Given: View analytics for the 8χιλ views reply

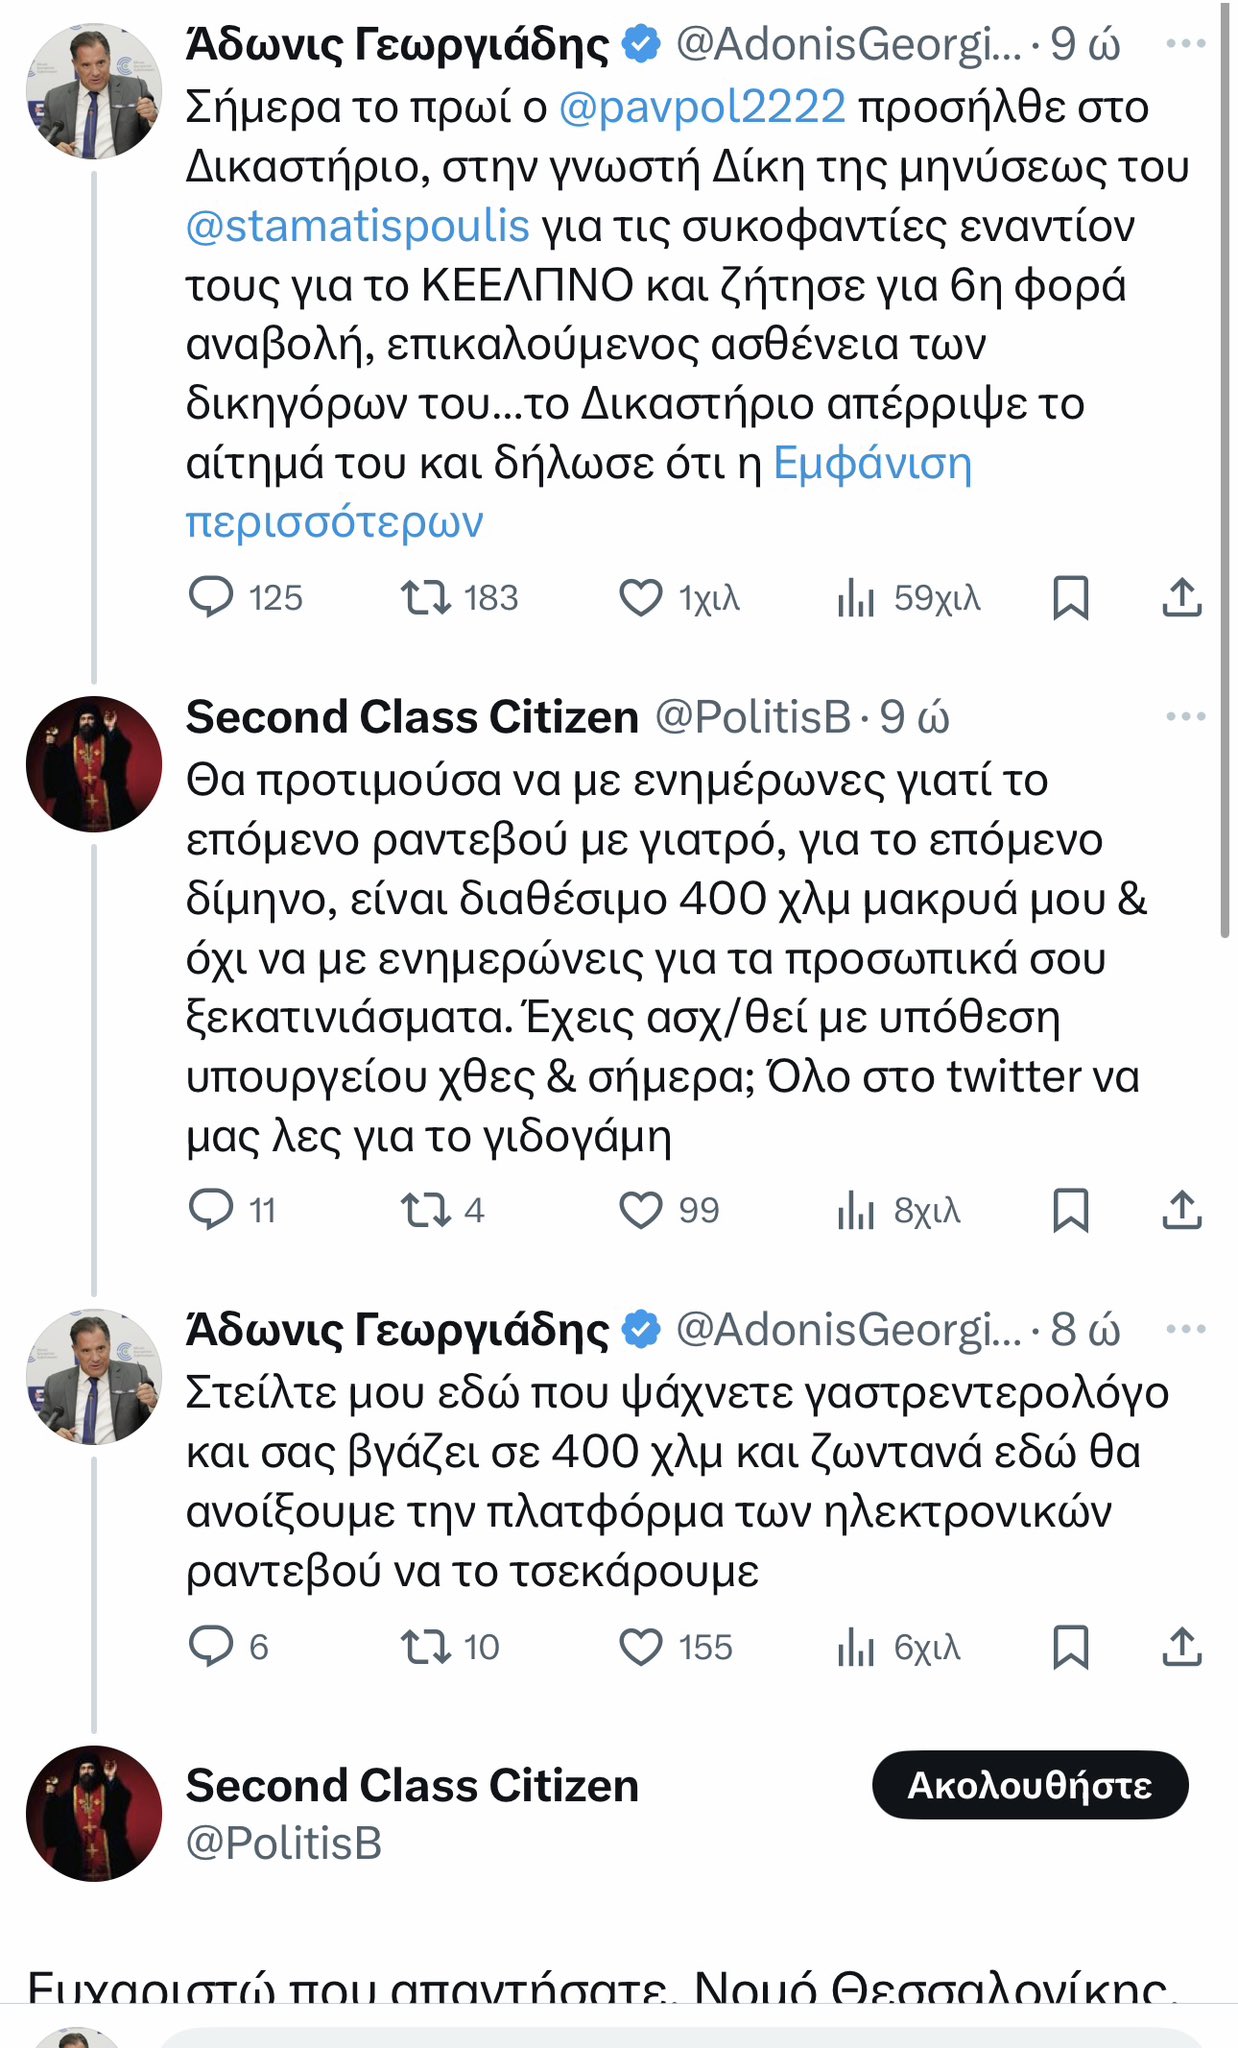Looking at the screenshot, I should (x=856, y=1210).
